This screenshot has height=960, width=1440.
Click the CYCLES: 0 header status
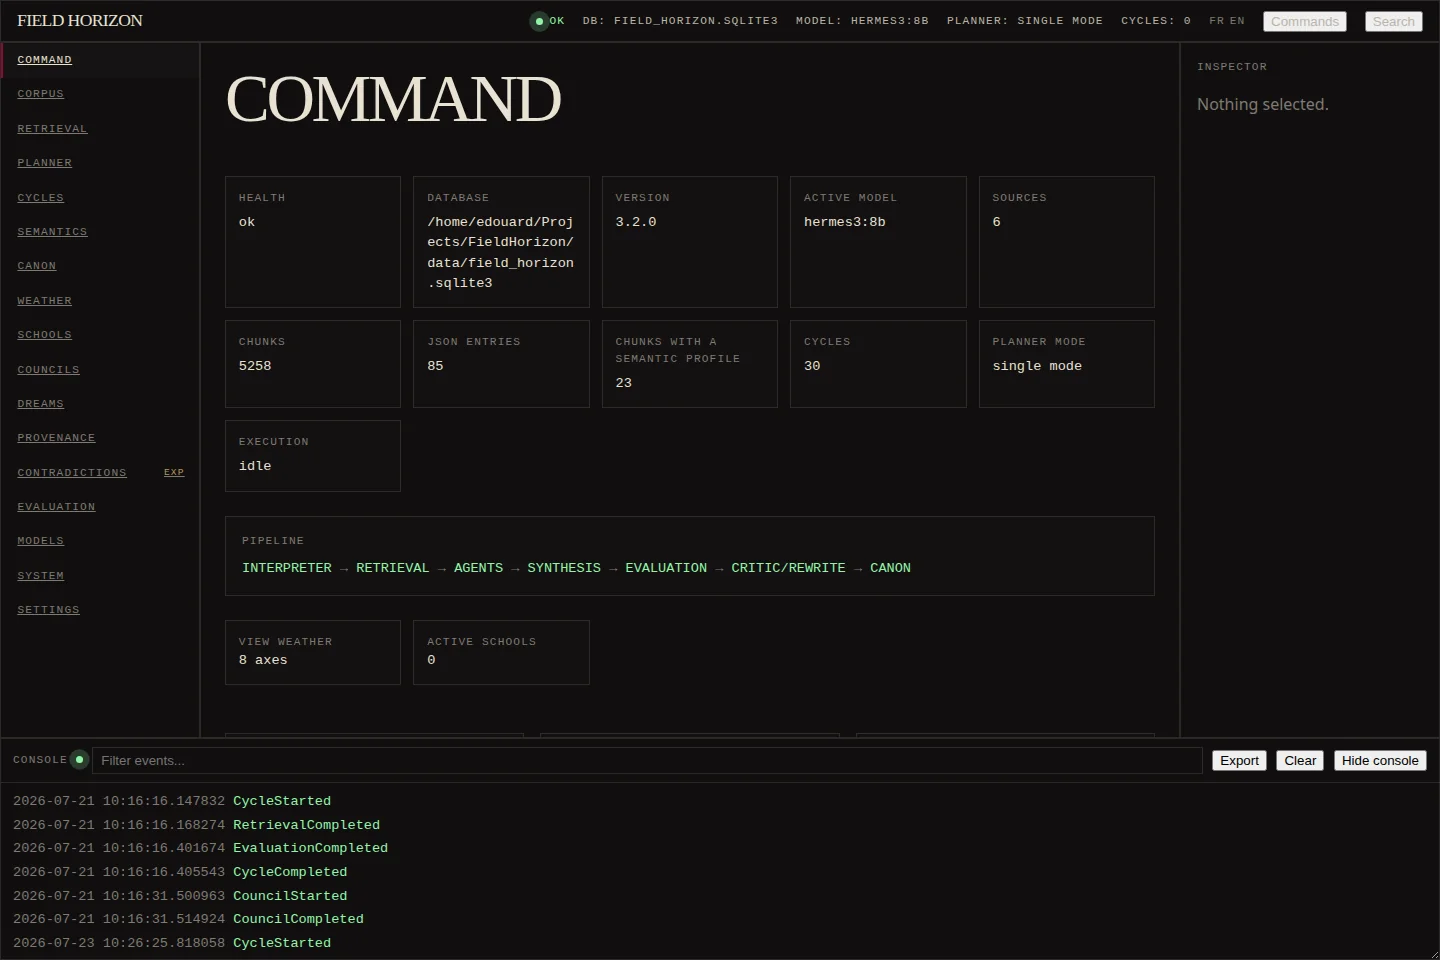pyautogui.click(x=1156, y=21)
